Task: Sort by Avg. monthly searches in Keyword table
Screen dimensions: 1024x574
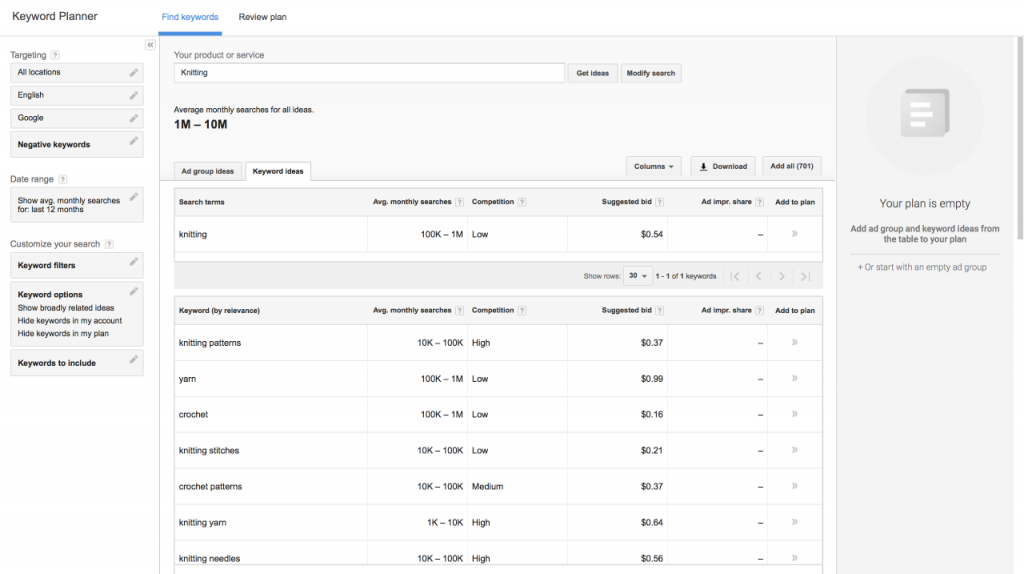Action: (412, 311)
